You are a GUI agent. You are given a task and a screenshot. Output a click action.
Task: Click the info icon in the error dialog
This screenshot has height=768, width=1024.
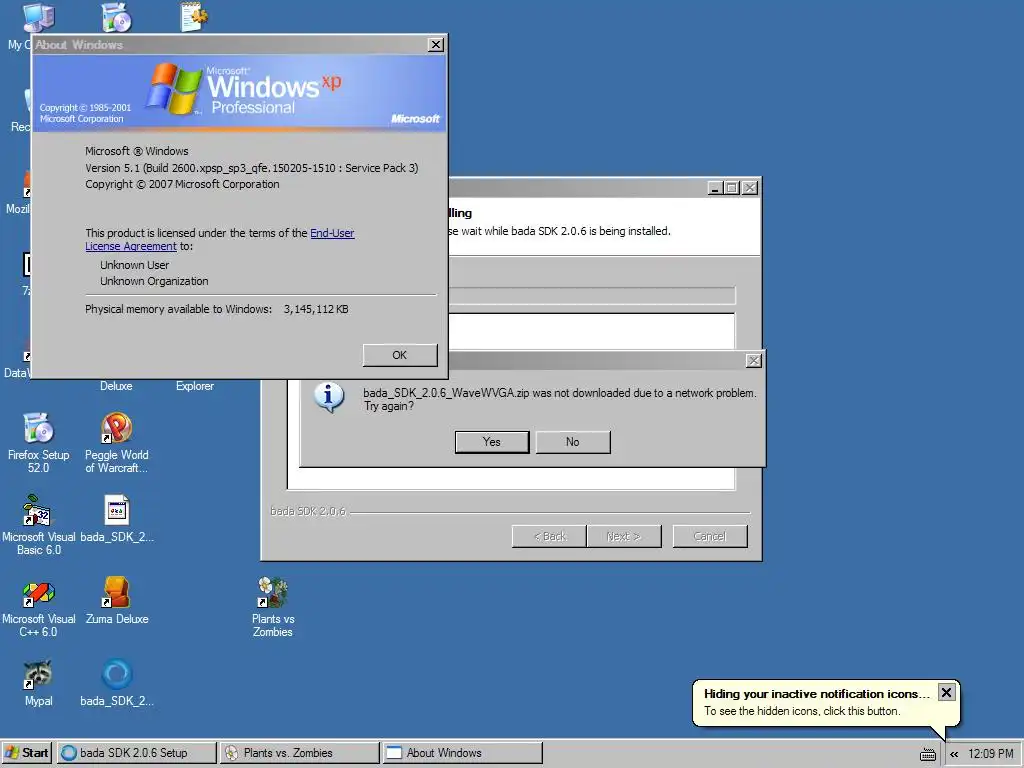pos(329,396)
